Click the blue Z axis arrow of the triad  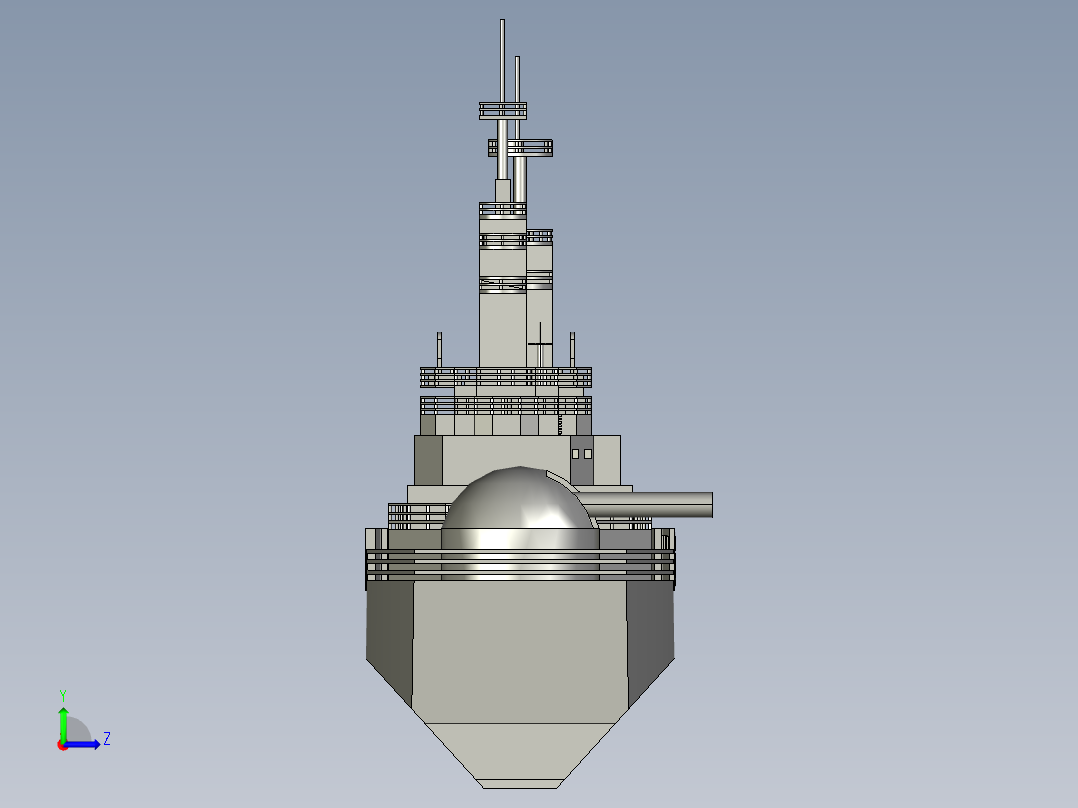pos(82,744)
